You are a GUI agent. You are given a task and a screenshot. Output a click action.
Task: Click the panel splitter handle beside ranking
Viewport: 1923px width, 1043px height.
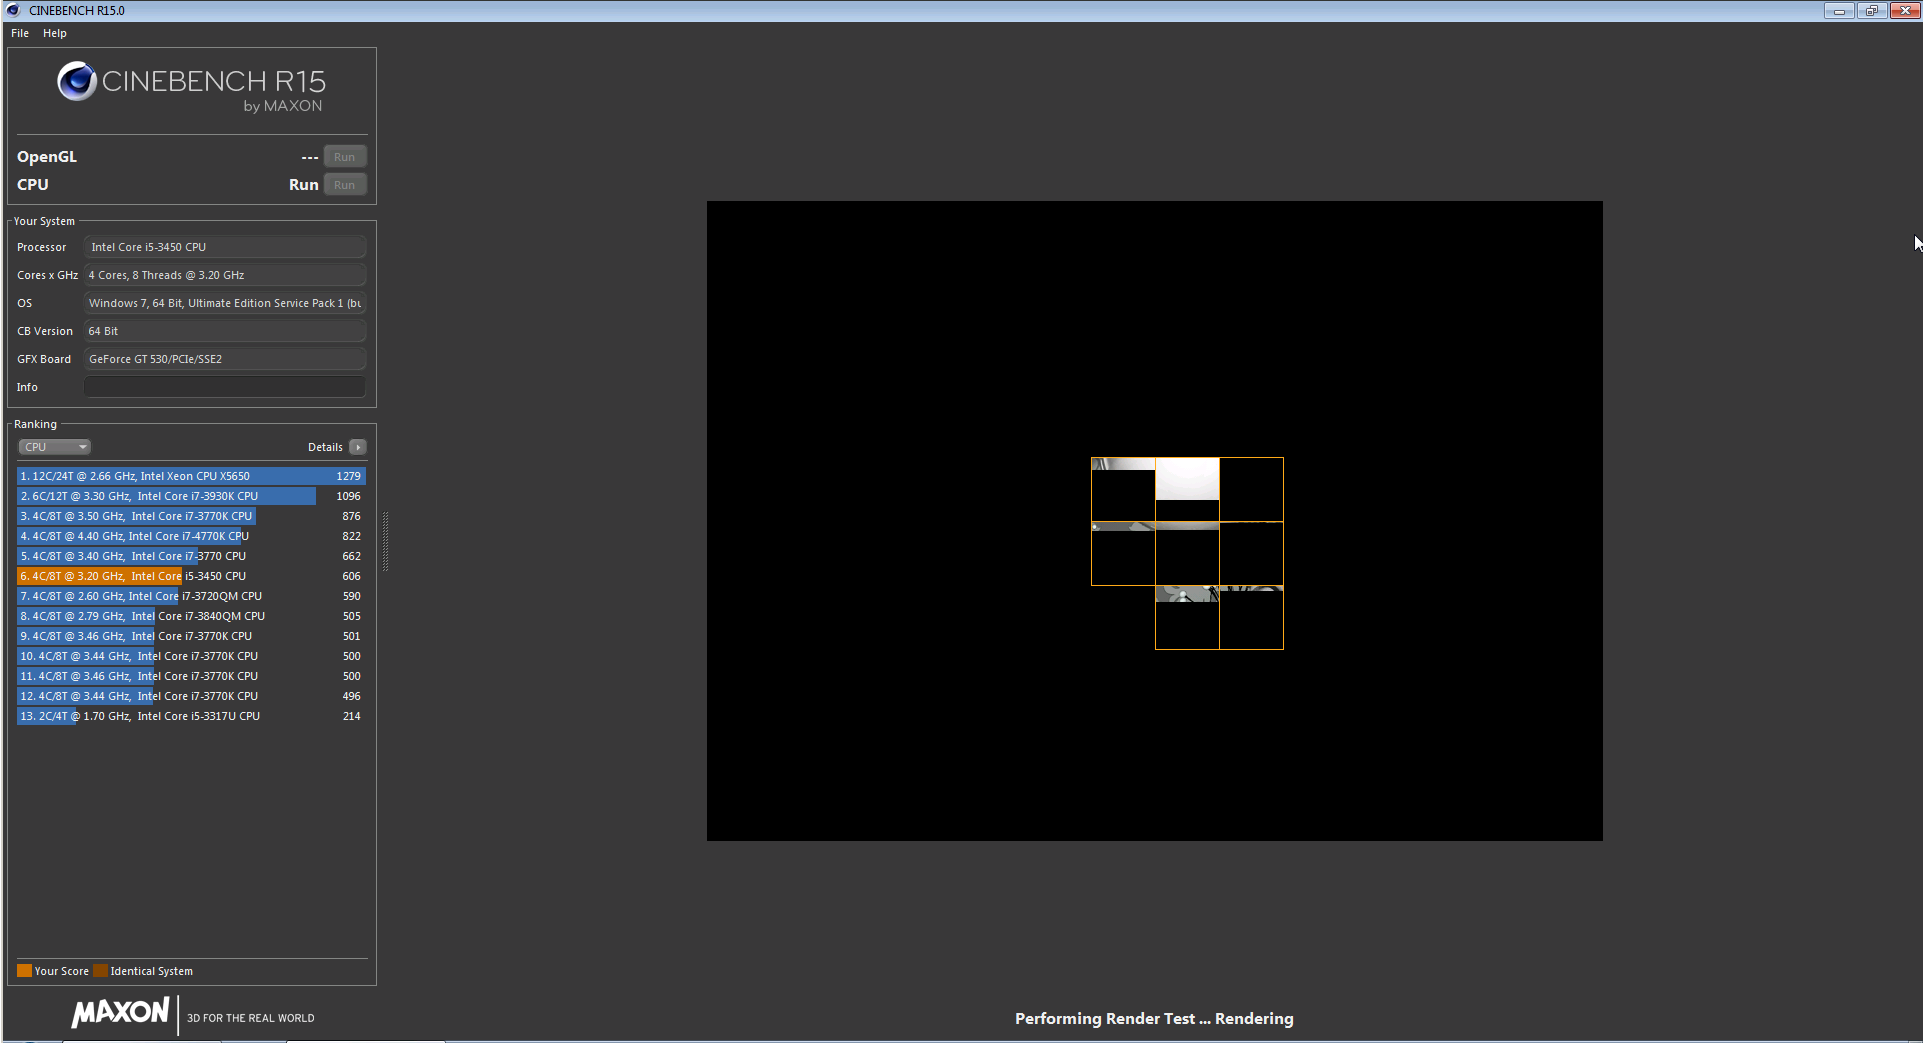385,542
